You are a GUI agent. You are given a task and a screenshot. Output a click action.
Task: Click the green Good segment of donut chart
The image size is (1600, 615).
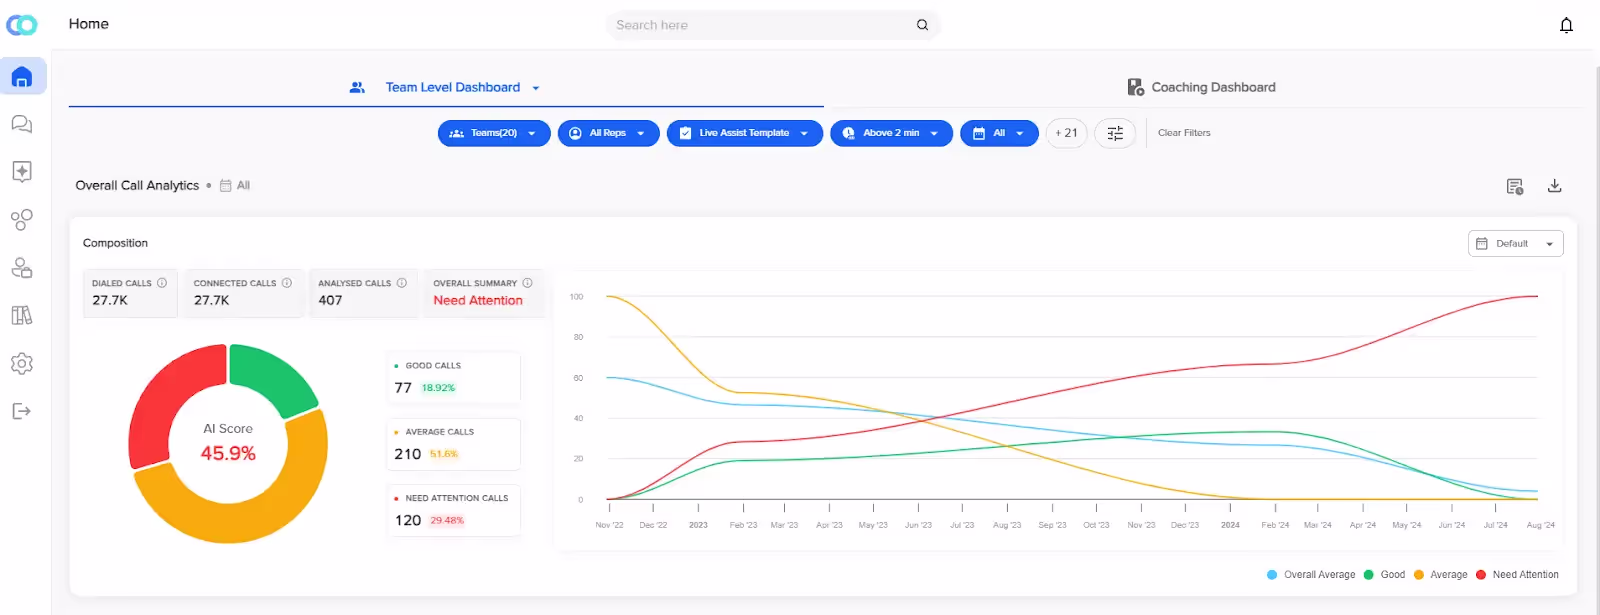(272, 377)
